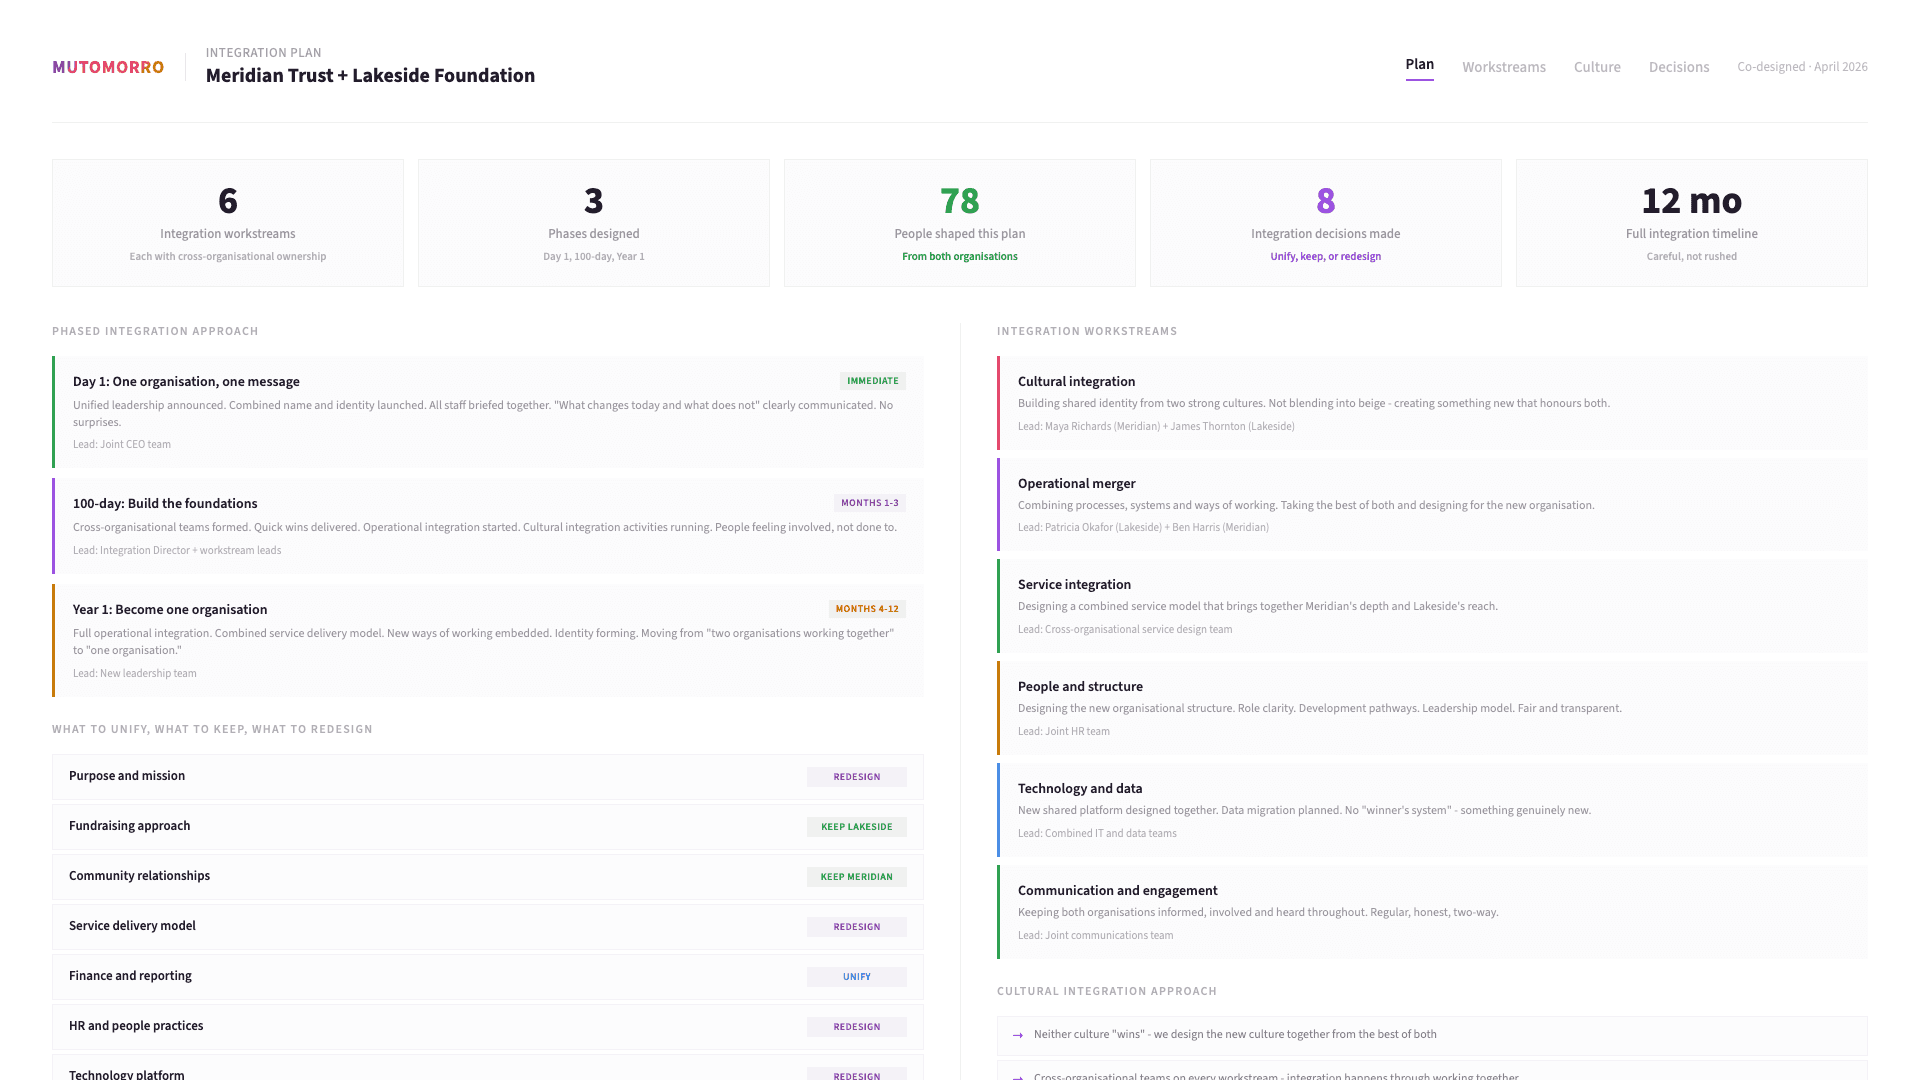
Task: Click UNIFY tag for Finance and reporting
Action: 856,977
